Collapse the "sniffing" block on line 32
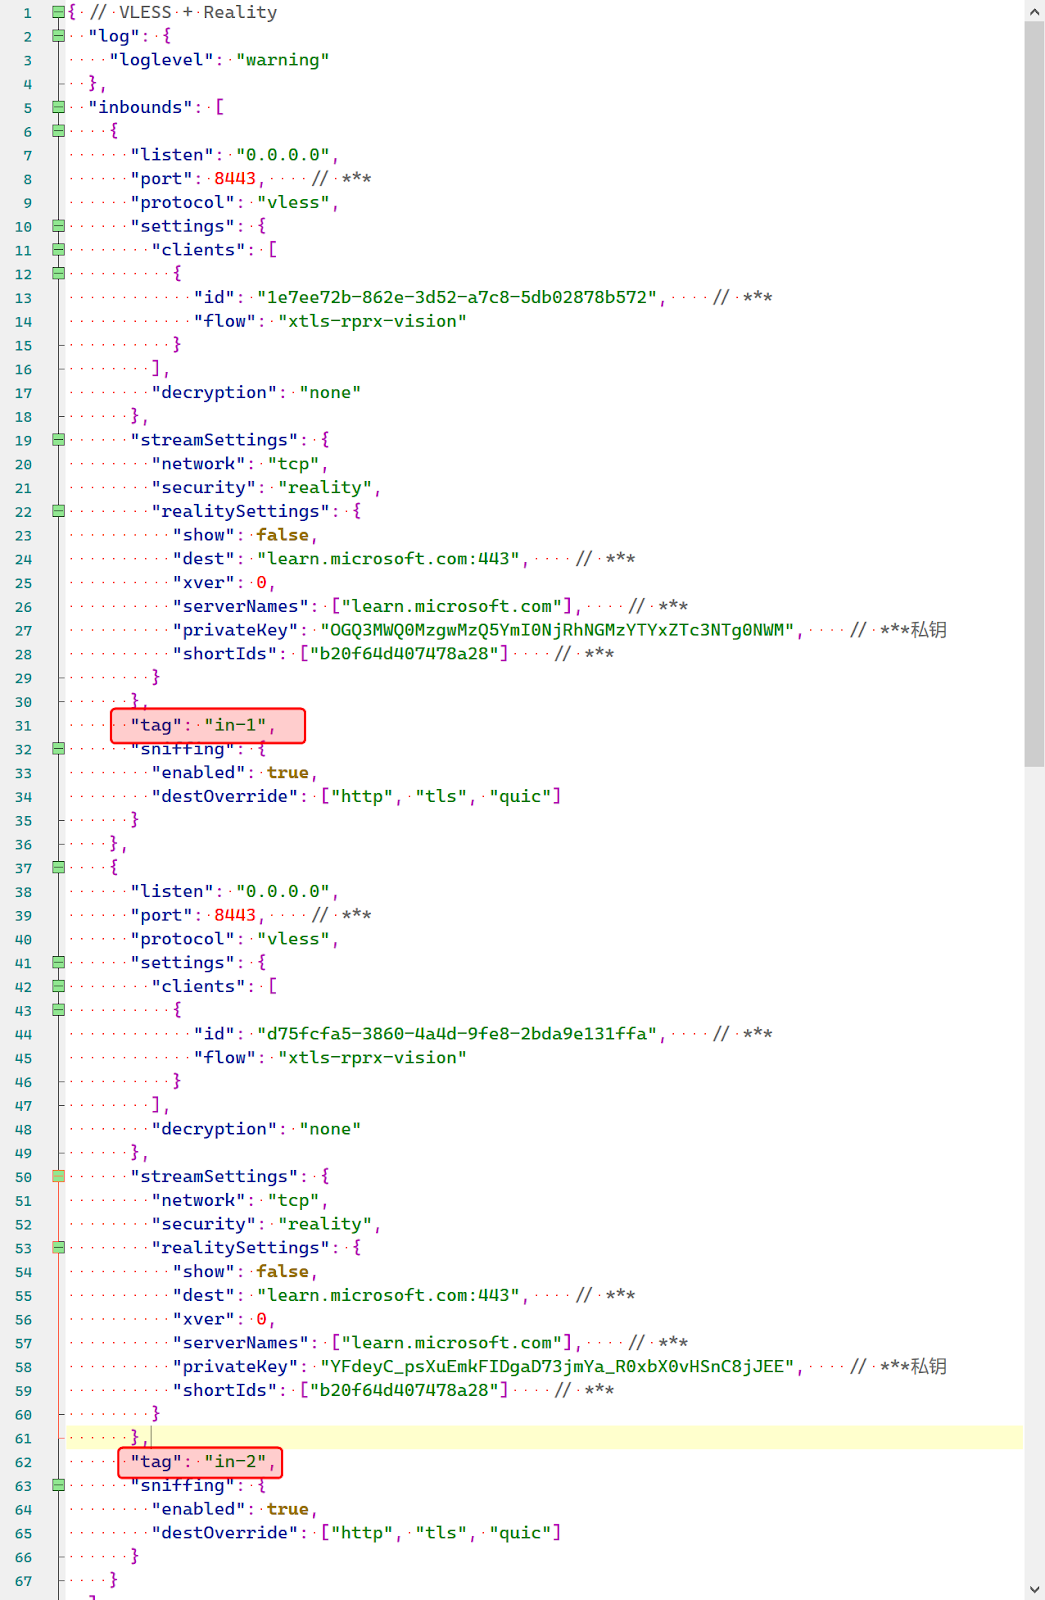This screenshot has width=1045, height=1600. click(58, 749)
